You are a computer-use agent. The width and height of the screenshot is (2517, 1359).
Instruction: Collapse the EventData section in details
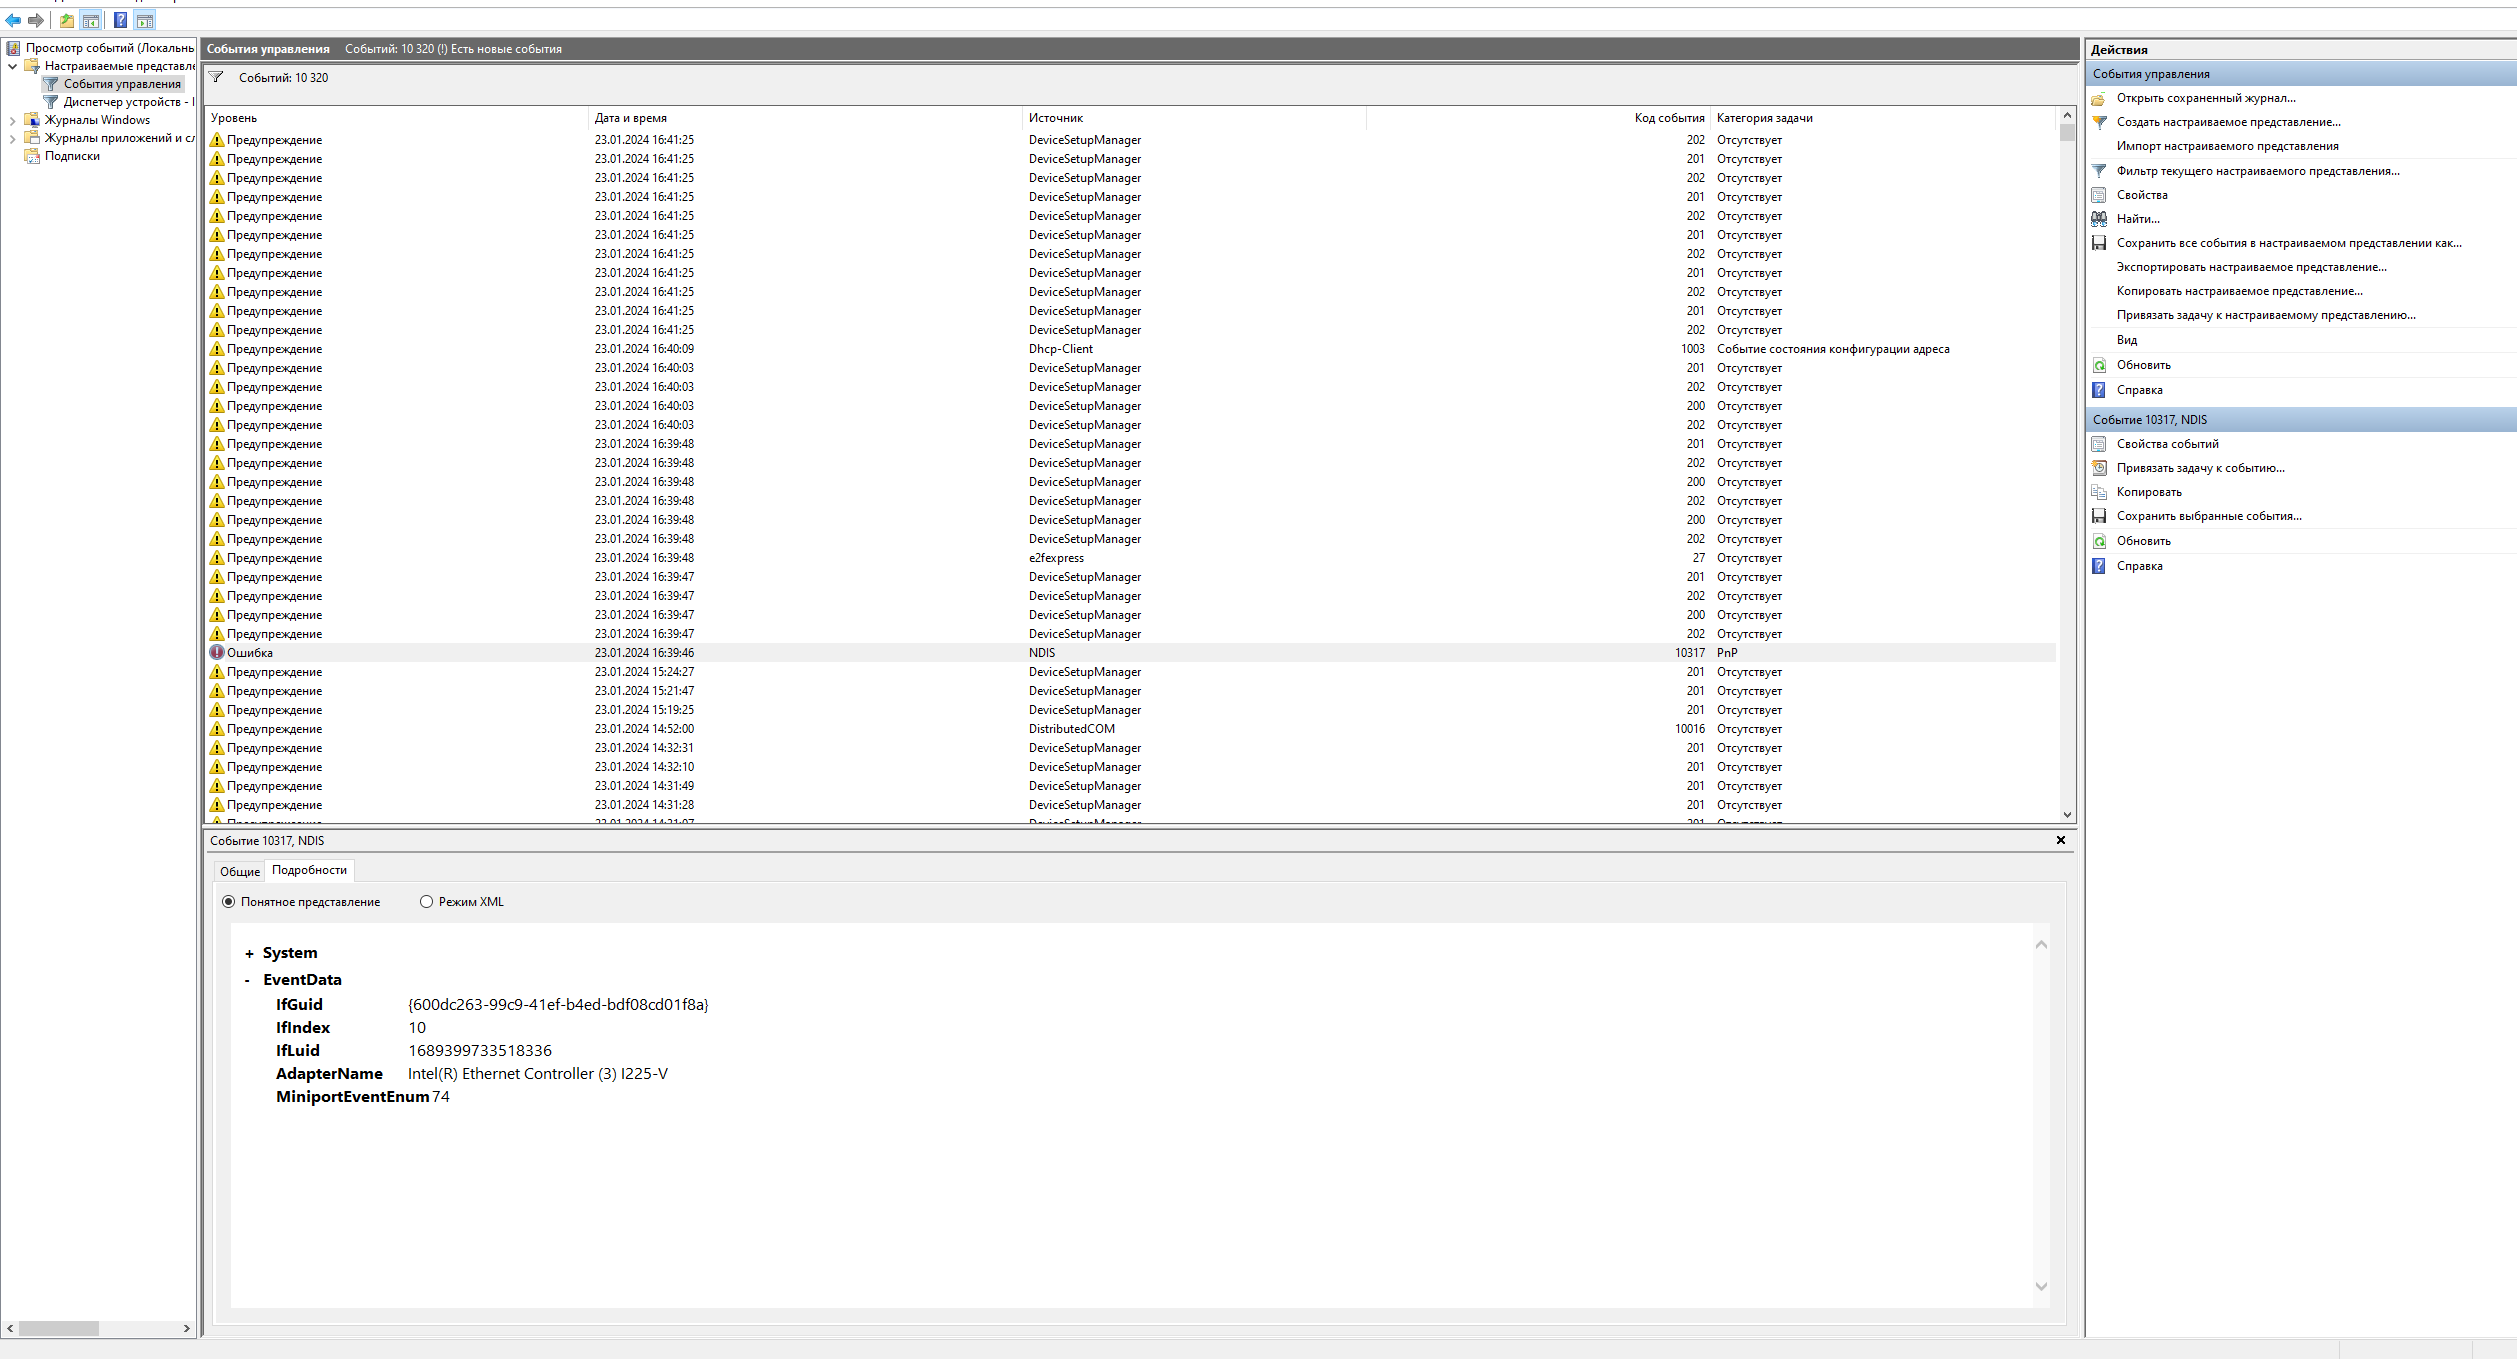click(248, 981)
